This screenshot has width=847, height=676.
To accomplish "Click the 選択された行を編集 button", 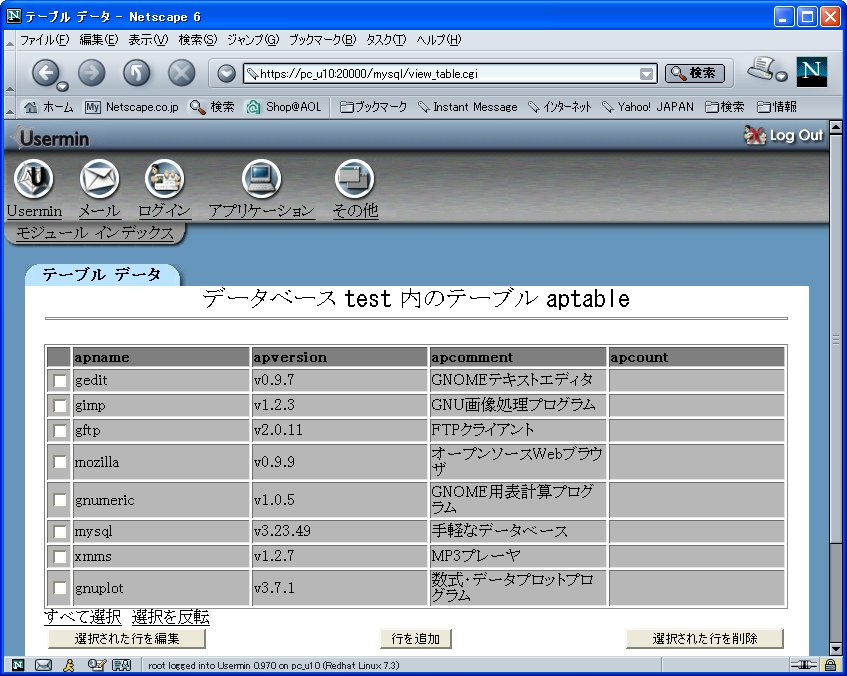I will [x=127, y=639].
